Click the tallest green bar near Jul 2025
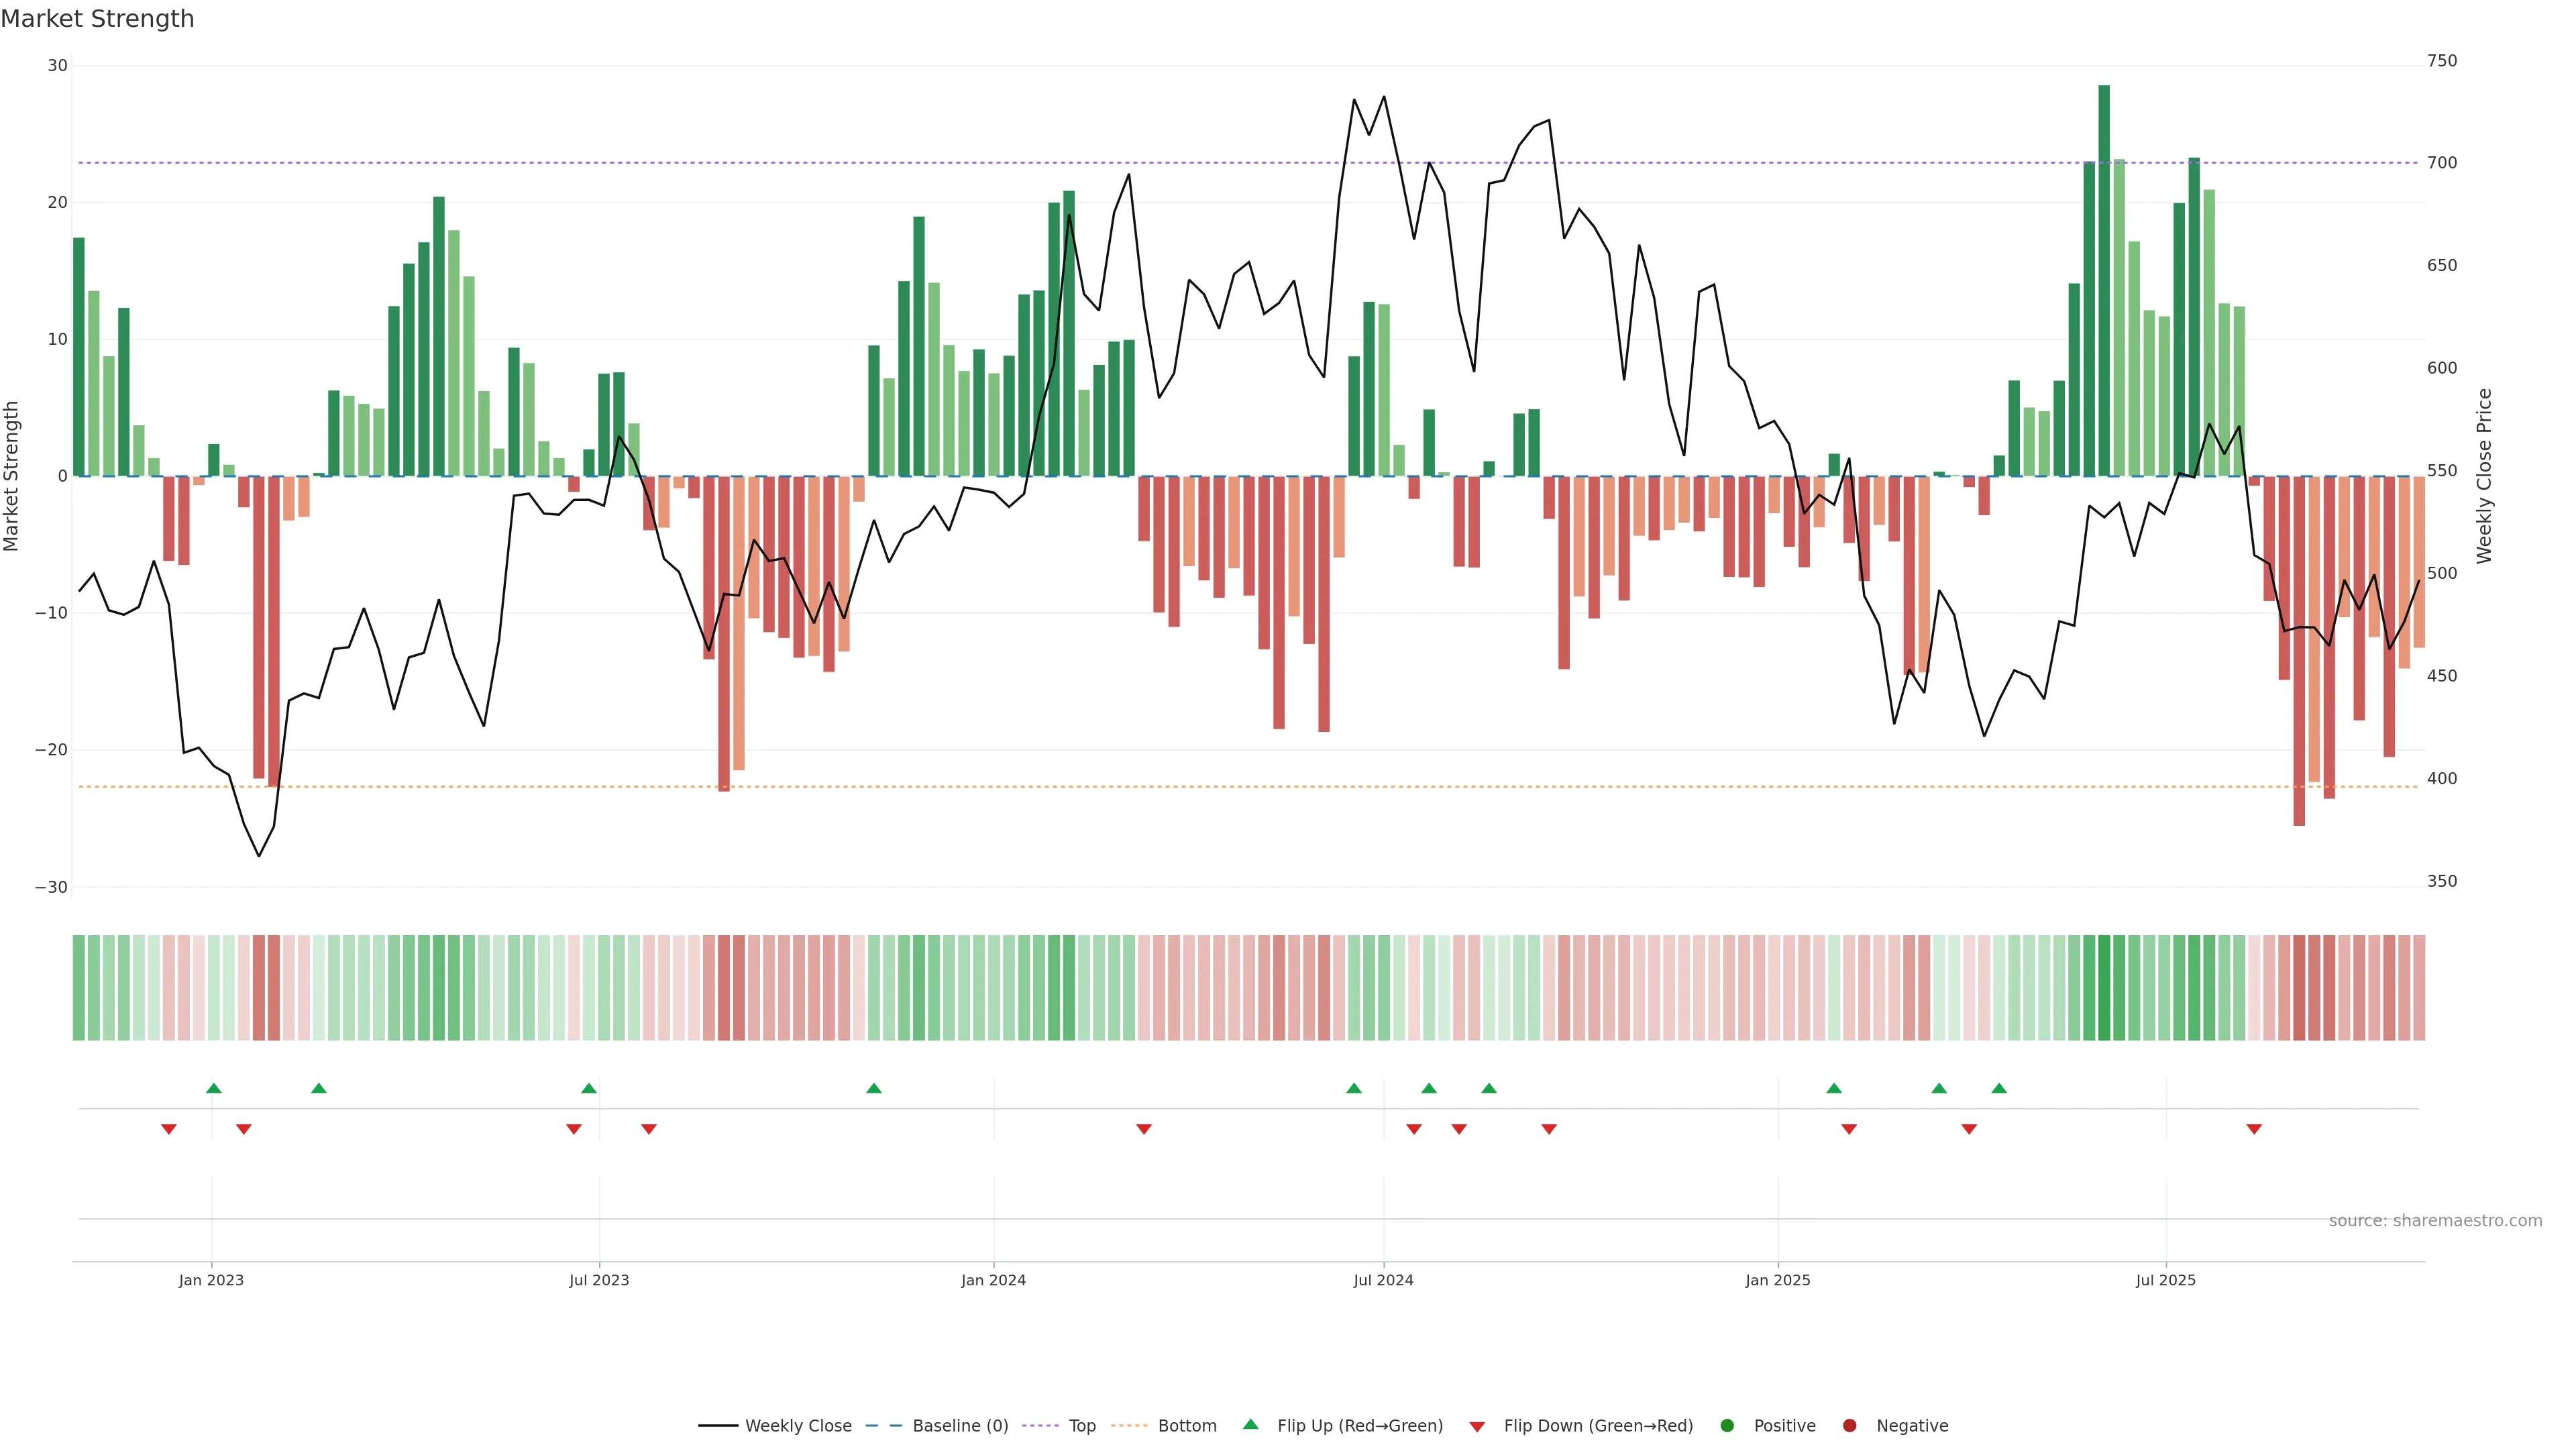Viewport: 2576px width, 1449px height. tap(2104, 280)
